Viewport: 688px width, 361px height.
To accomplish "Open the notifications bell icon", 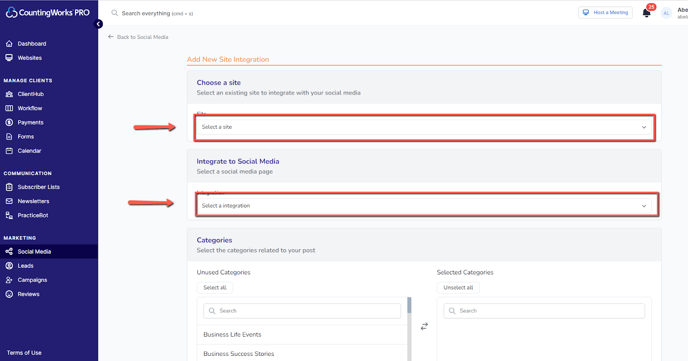I will pyautogui.click(x=646, y=13).
